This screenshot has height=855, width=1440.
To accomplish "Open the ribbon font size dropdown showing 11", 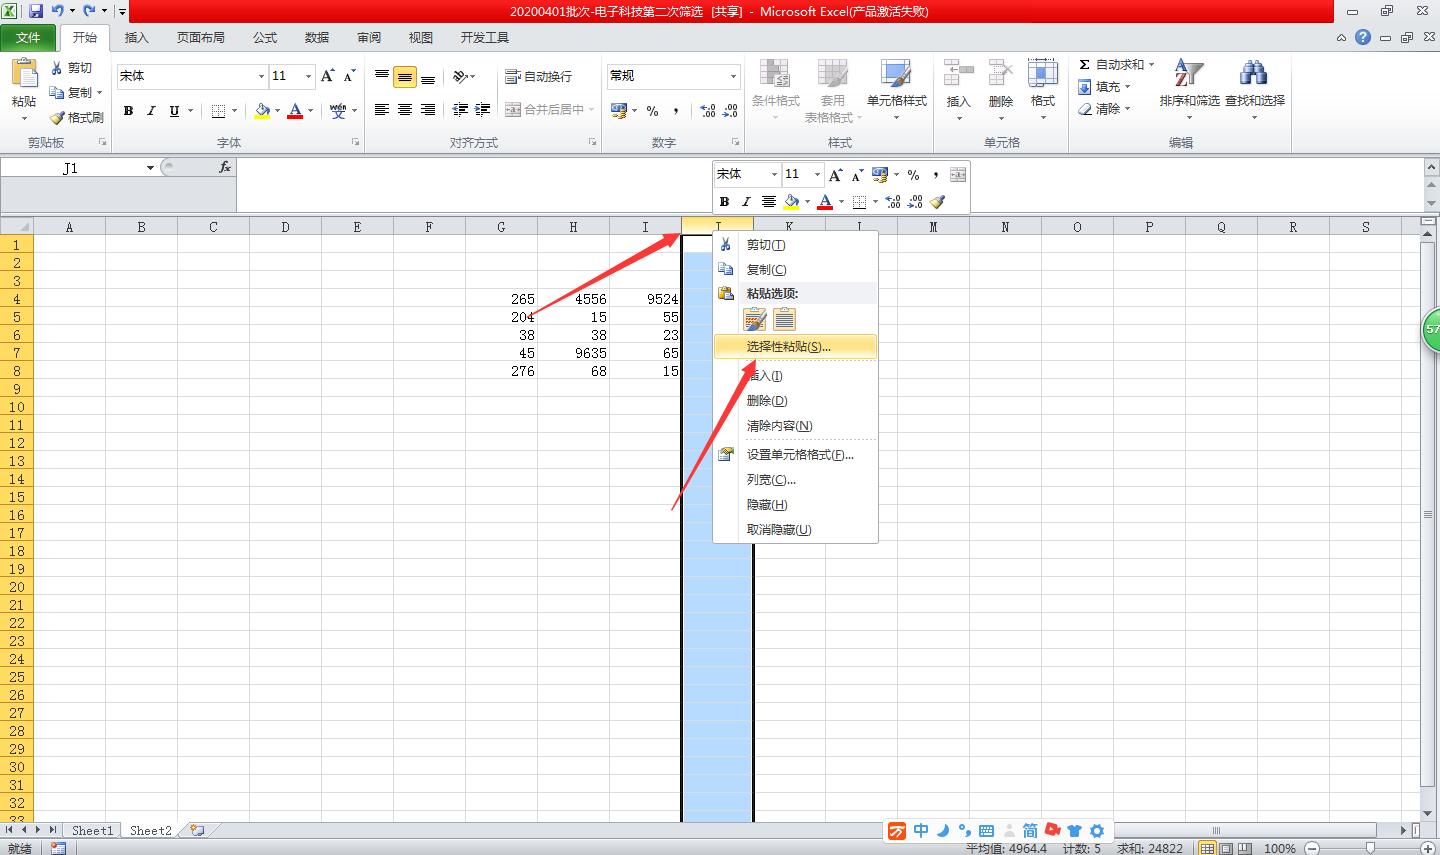I will (x=308, y=76).
